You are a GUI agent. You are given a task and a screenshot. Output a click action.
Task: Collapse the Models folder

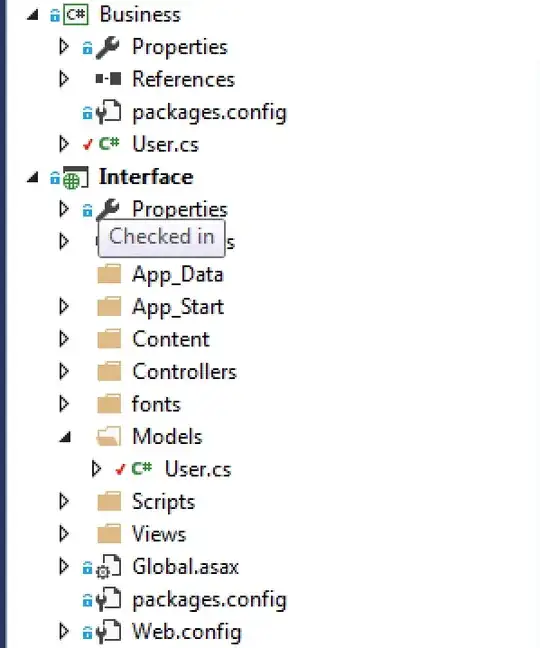click(65, 437)
